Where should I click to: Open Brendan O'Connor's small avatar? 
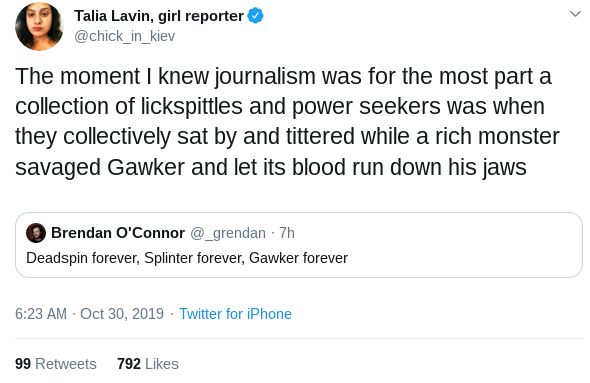click(36, 233)
